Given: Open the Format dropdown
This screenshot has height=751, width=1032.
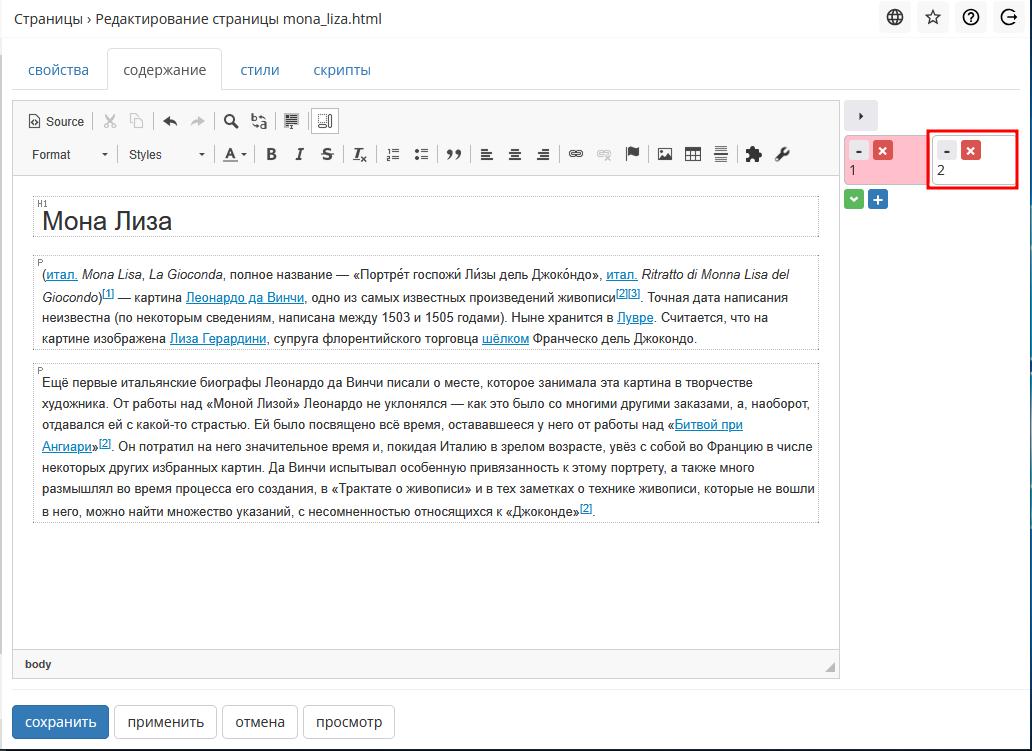Looking at the screenshot, I should point(69,154).
